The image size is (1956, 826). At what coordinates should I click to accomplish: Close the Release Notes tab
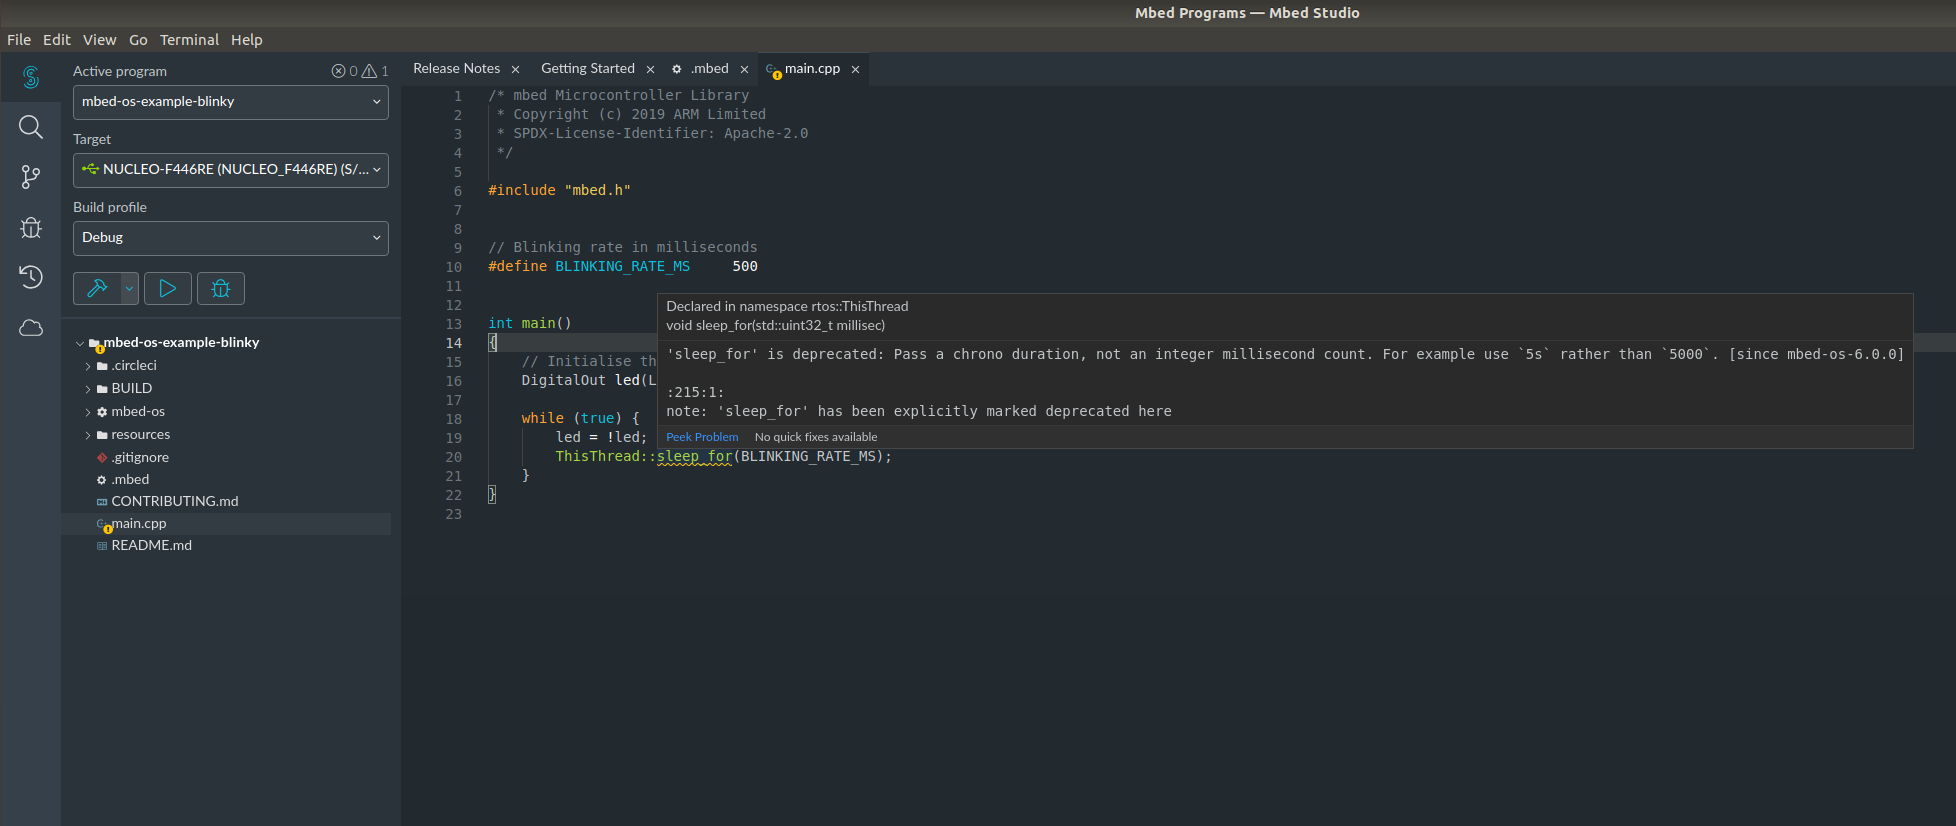click(516, 69)
